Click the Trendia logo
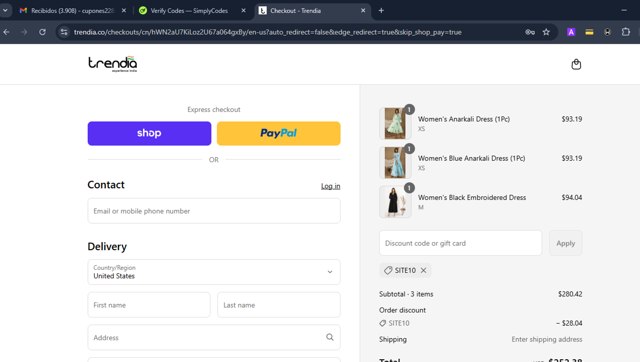Screen dimensions: 640x362 click(x=113, y=64)
